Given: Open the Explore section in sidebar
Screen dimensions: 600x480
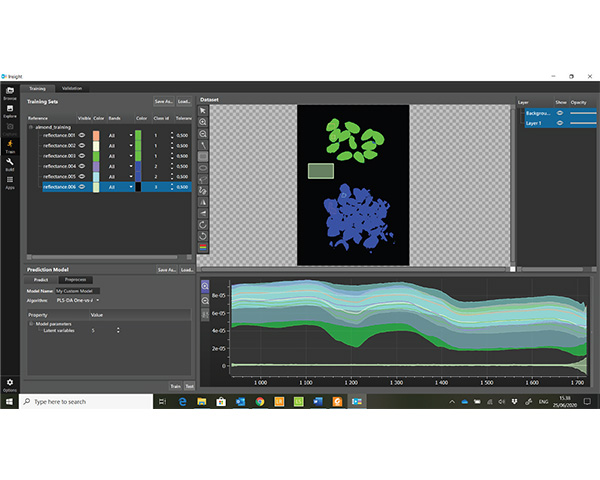Looking at the screenshot, I should pyautogui.click(x=9, y=110).
